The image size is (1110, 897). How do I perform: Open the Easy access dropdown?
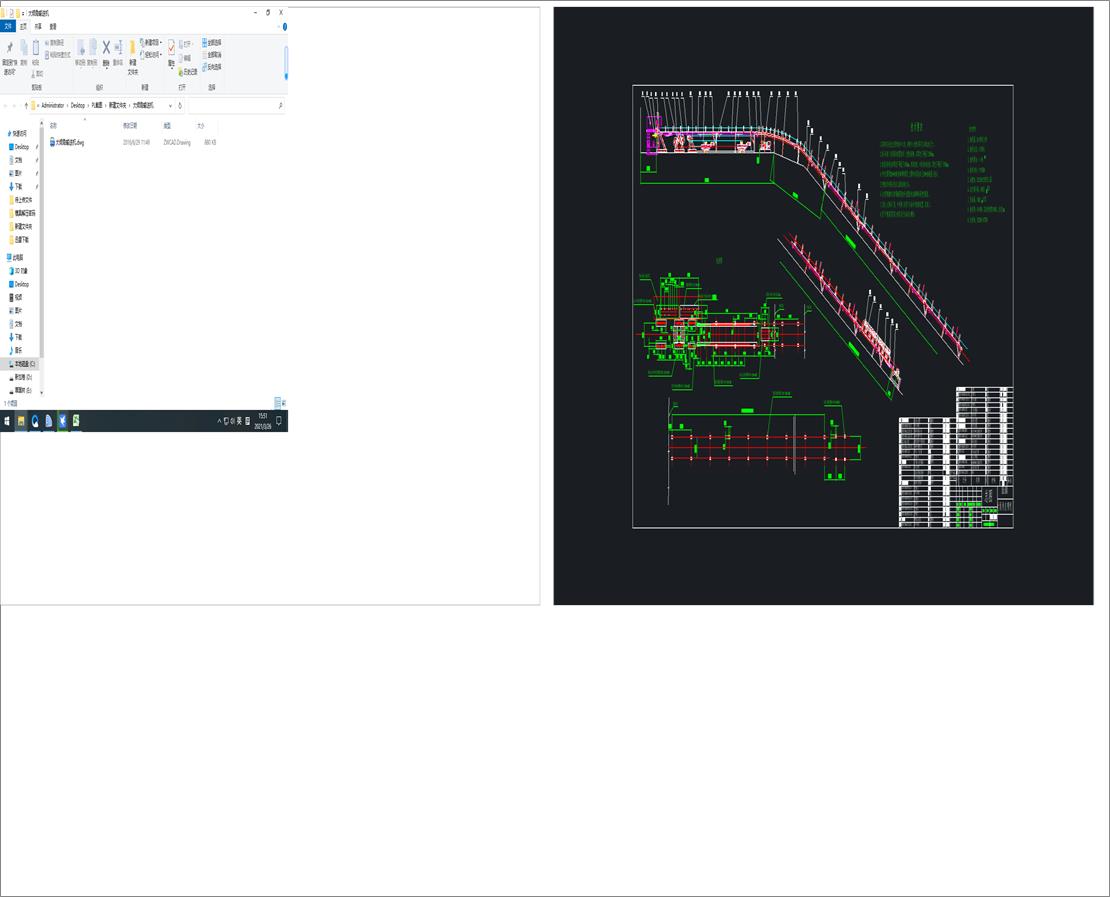(x=151, y=55)
